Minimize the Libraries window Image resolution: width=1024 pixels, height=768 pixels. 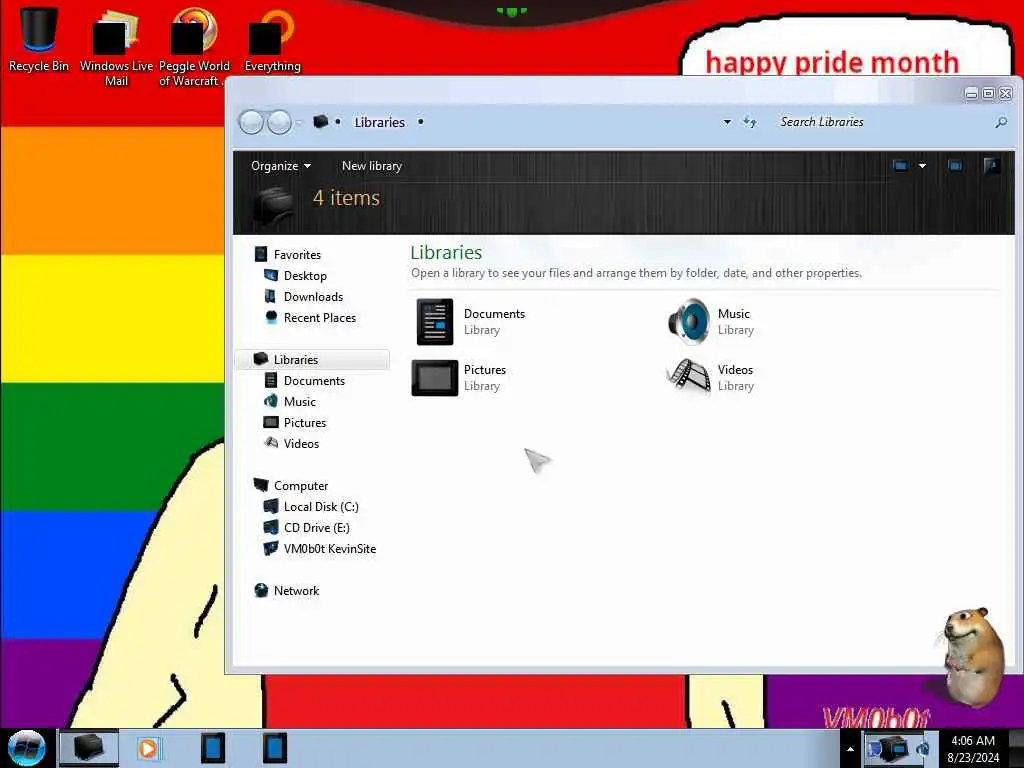pyautogui.click(x=972, y=93)
